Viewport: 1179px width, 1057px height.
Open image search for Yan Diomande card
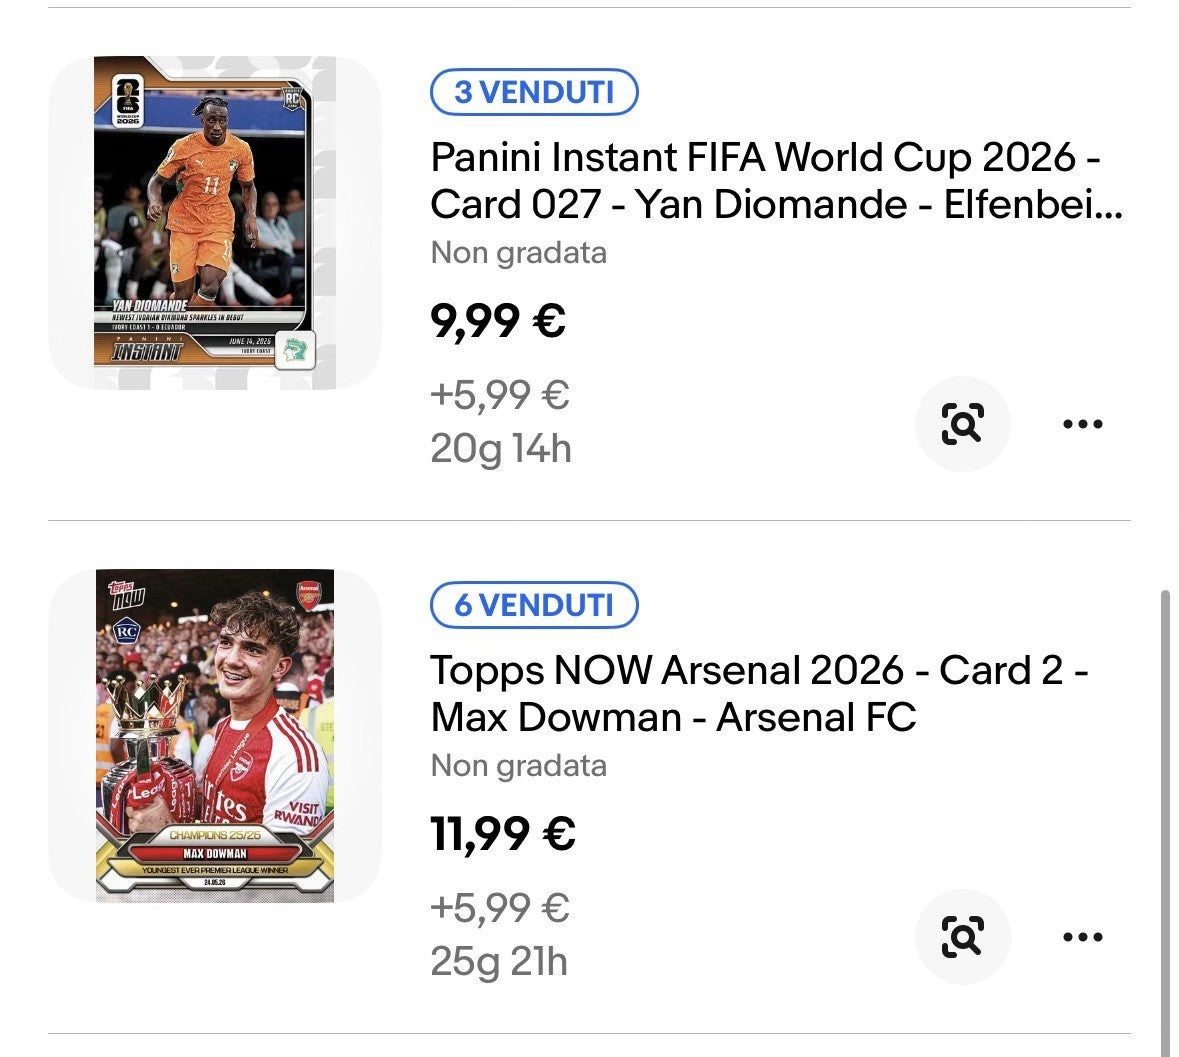pos(962,424)
